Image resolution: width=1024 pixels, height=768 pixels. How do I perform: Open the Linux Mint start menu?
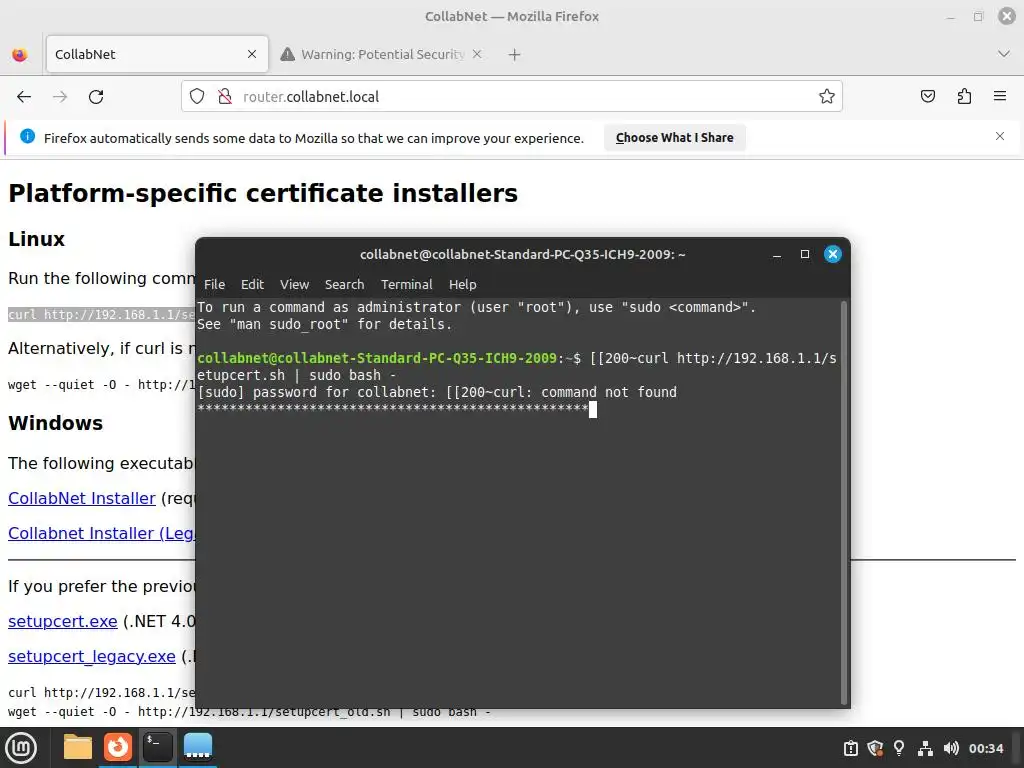click(22, 748)
